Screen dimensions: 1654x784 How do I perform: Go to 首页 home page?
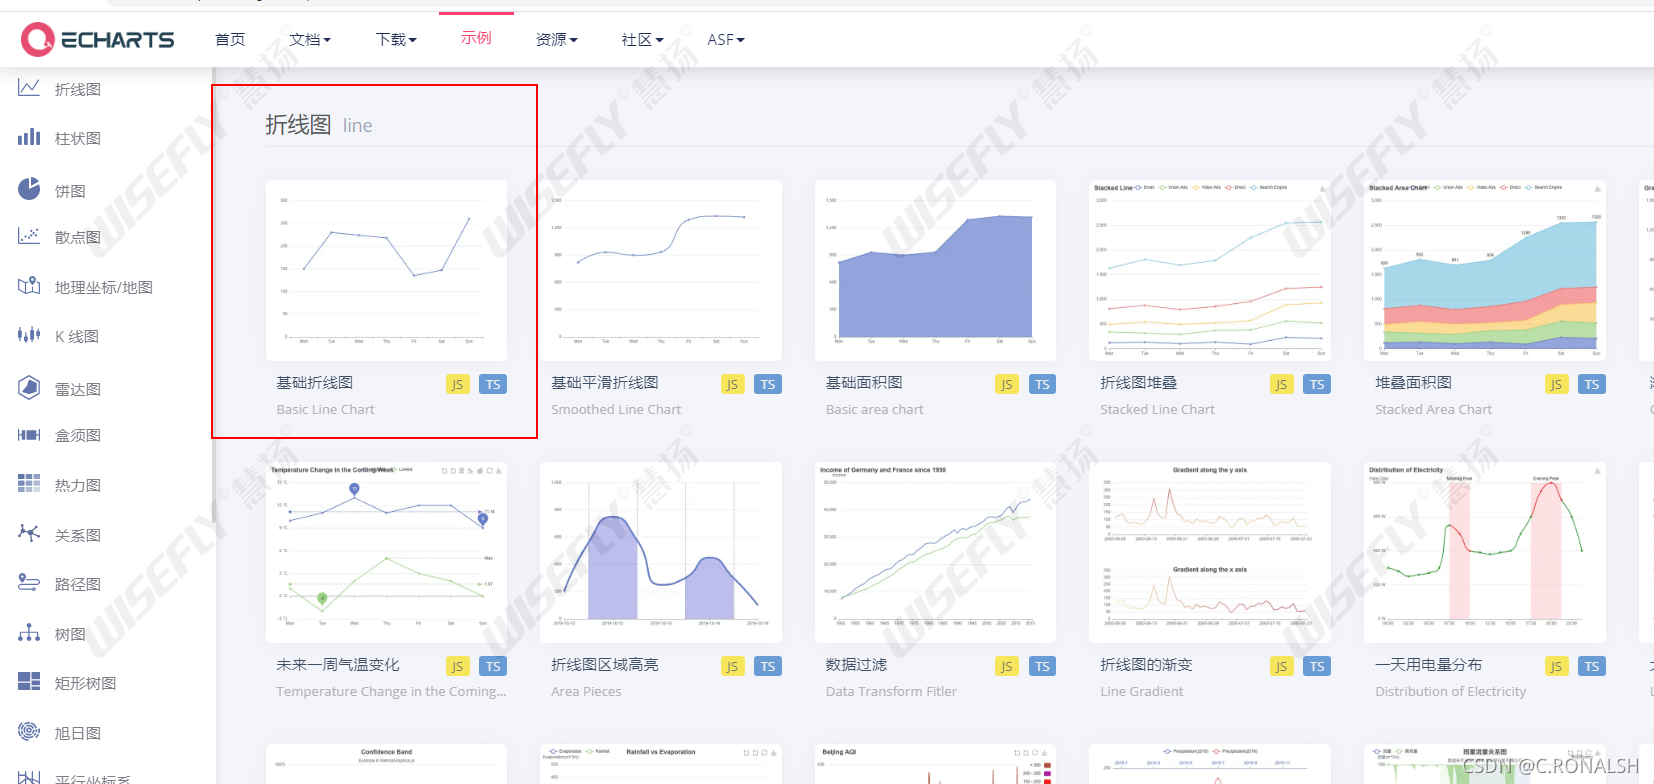point(230,40)
